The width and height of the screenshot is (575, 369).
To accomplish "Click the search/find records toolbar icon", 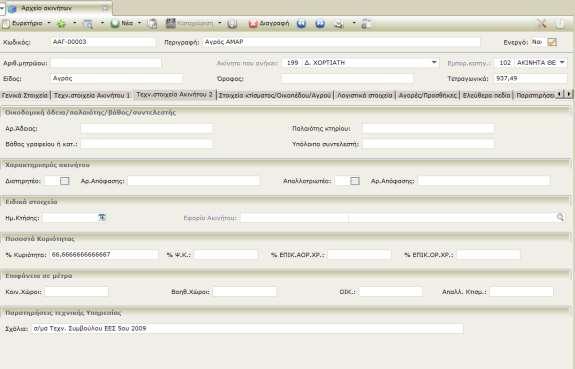I will pos(88,24).
